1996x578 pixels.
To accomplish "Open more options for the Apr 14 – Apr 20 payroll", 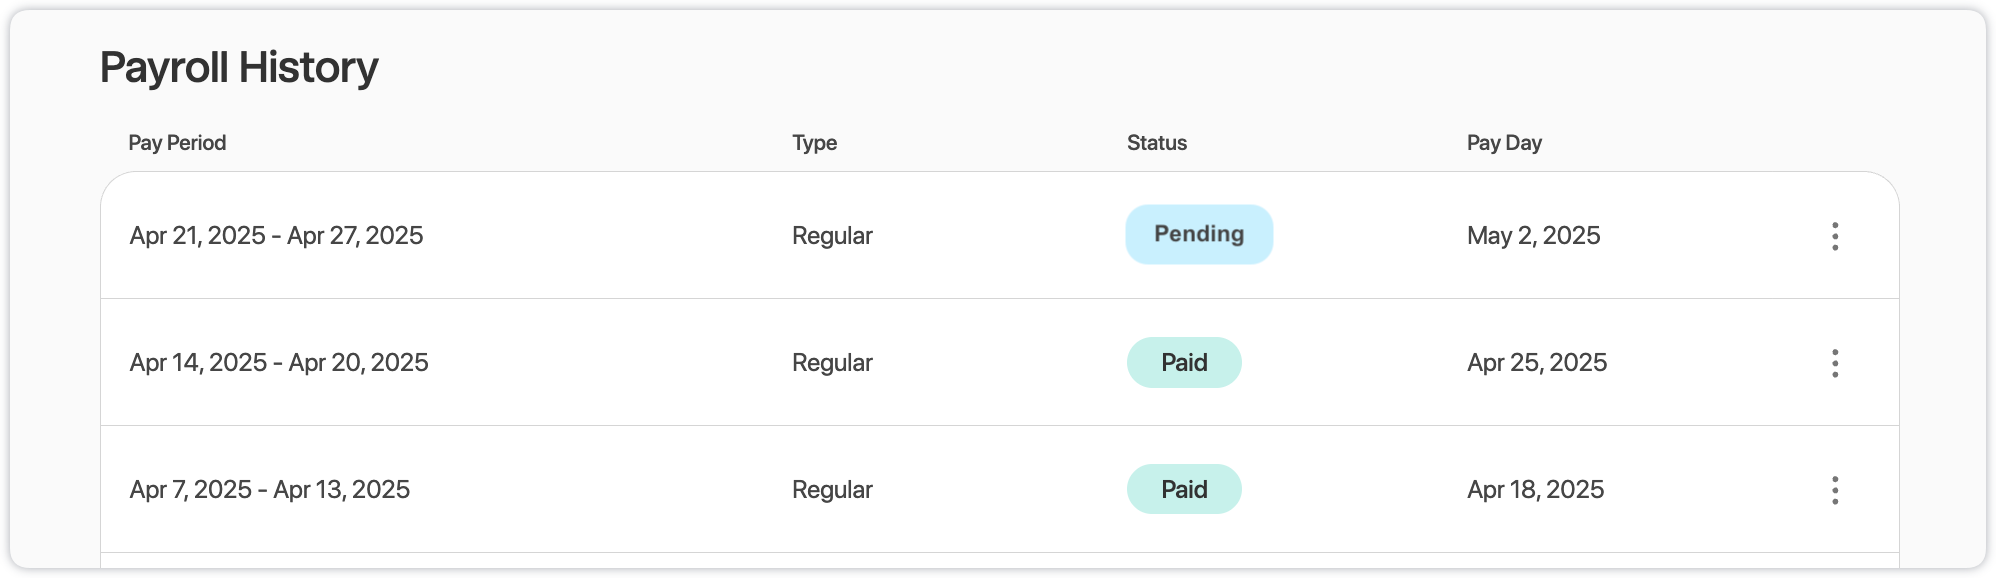I will click(1835, 363).
